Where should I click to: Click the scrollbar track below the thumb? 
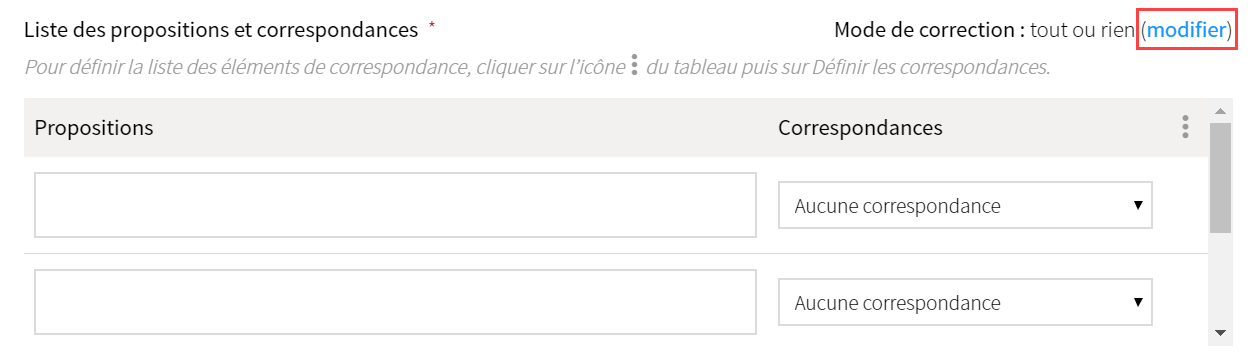1220,278
